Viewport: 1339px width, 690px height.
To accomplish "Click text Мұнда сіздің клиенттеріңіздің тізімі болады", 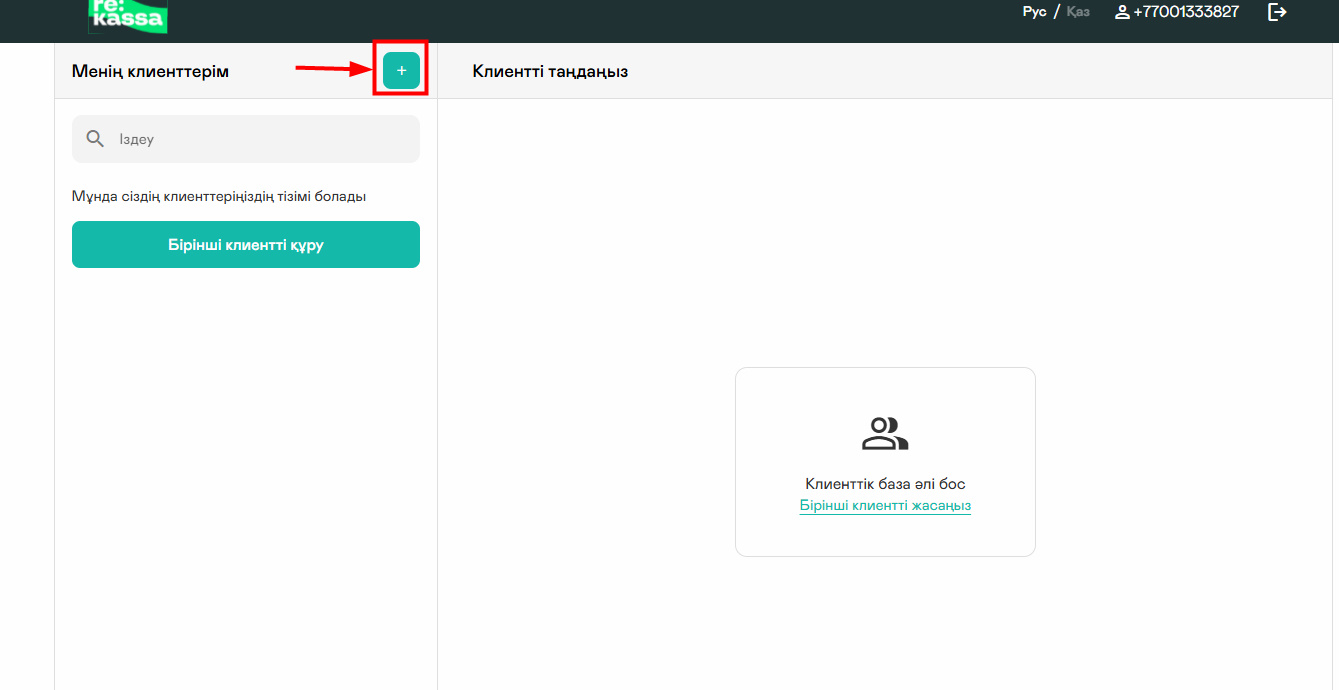I will point(219,196).
